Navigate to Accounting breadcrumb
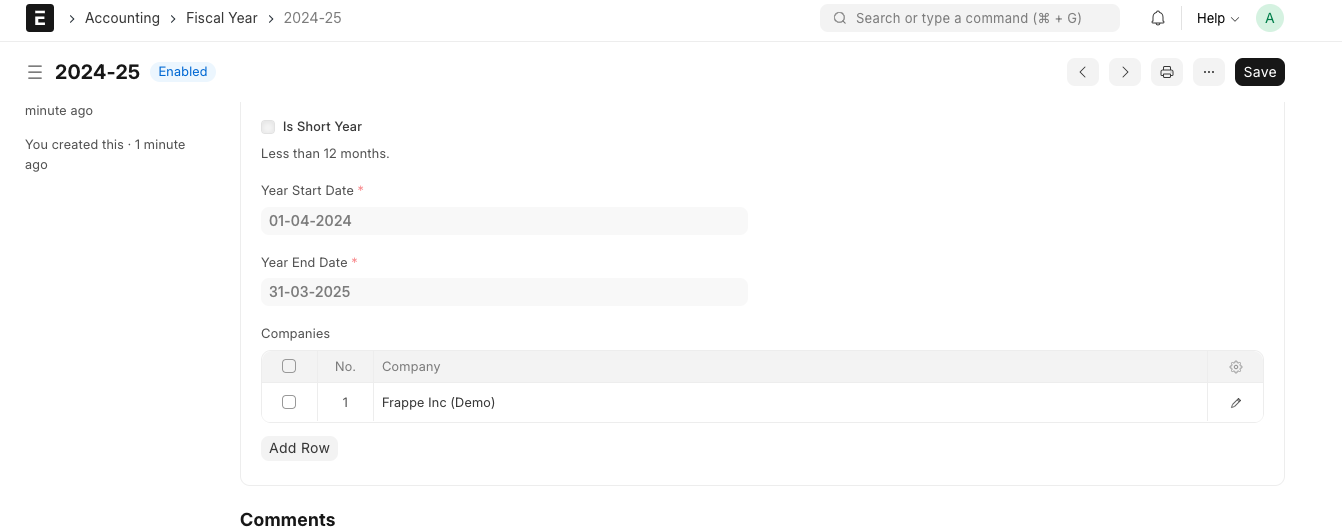 (x=122, y=18)
